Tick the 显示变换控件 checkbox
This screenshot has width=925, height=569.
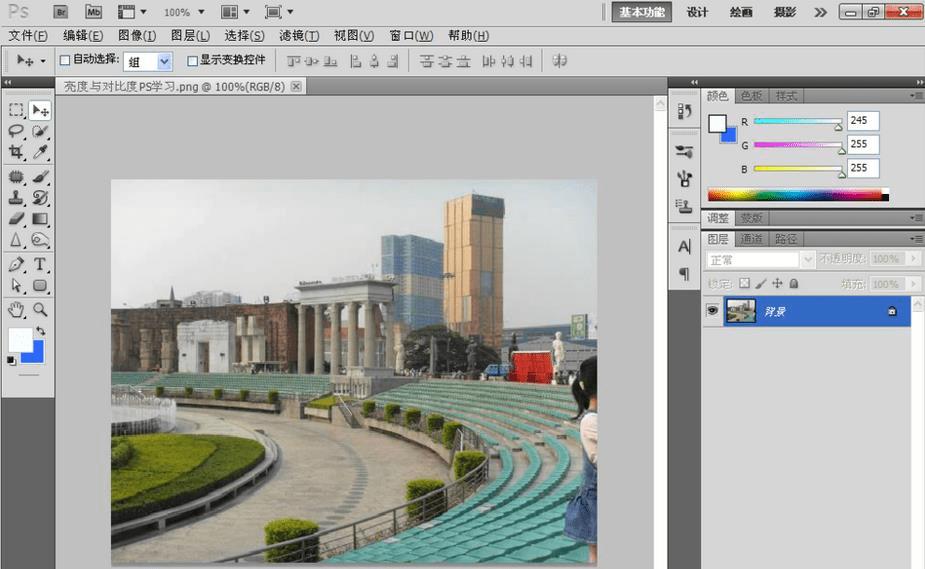[193, 61]
